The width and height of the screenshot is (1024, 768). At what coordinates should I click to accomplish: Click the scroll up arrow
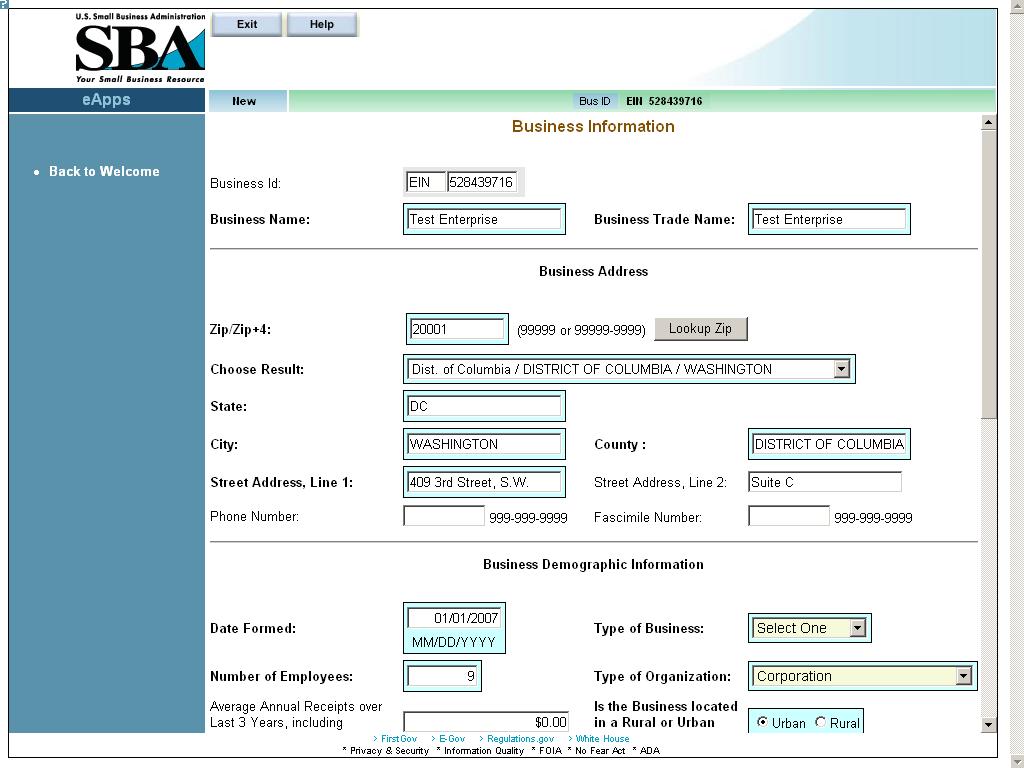tap(988, 122)
